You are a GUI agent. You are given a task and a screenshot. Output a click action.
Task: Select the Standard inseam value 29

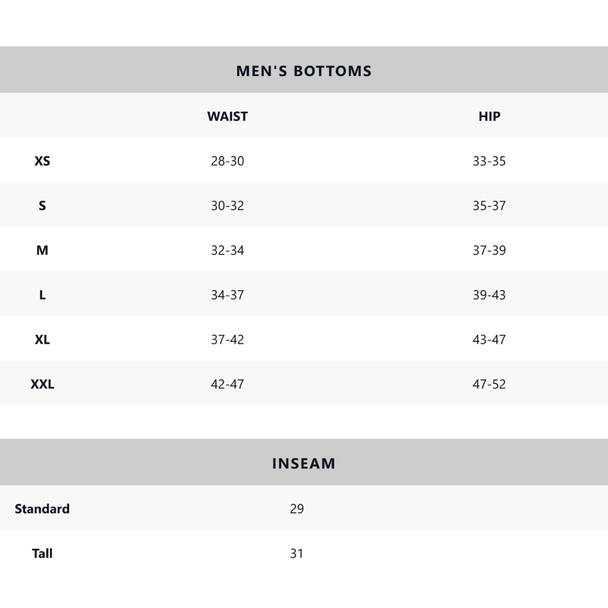tap(297, 509)
